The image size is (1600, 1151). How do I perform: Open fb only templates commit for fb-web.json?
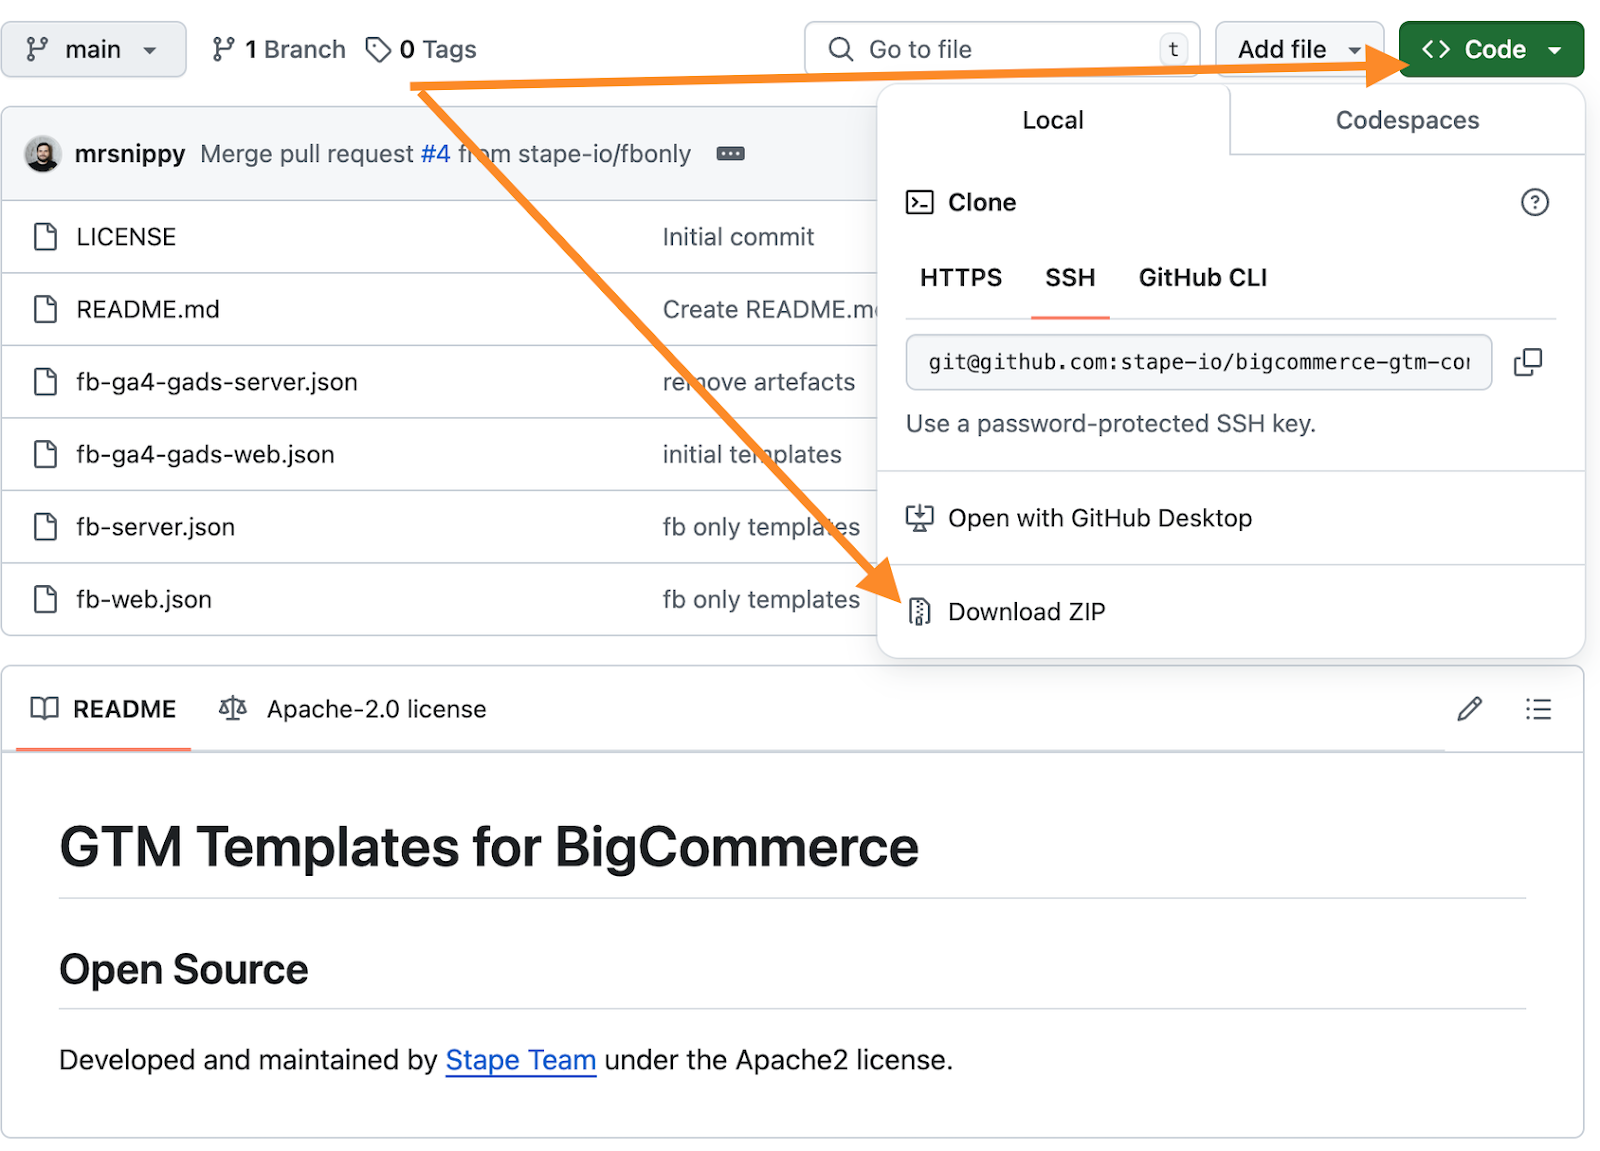click(x=761, y=599)
